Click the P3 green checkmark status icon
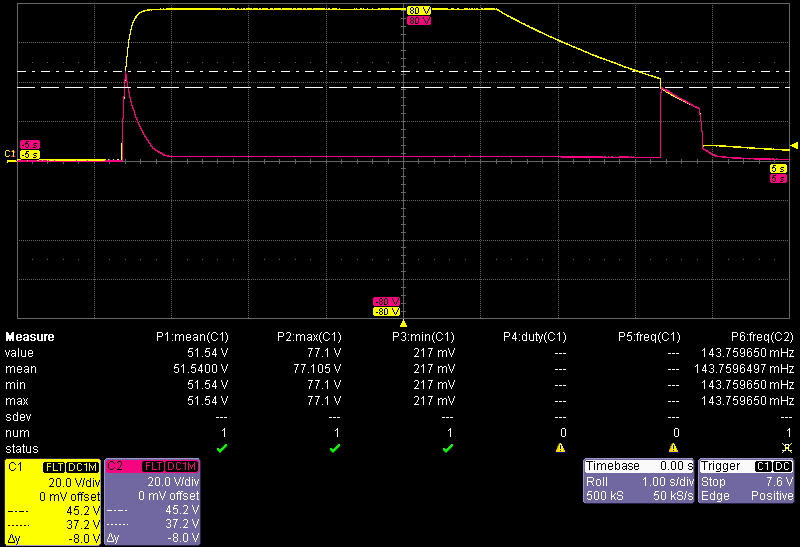Viewport: 800px width, 547px height. coord(449,448)
